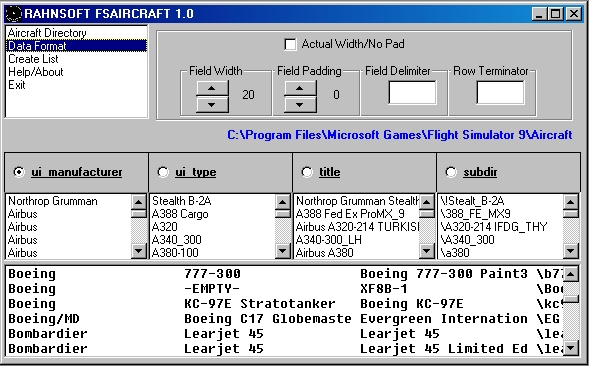Increase Field Width with up arrow
Screen dimensions: 589x366
point(212,88)
